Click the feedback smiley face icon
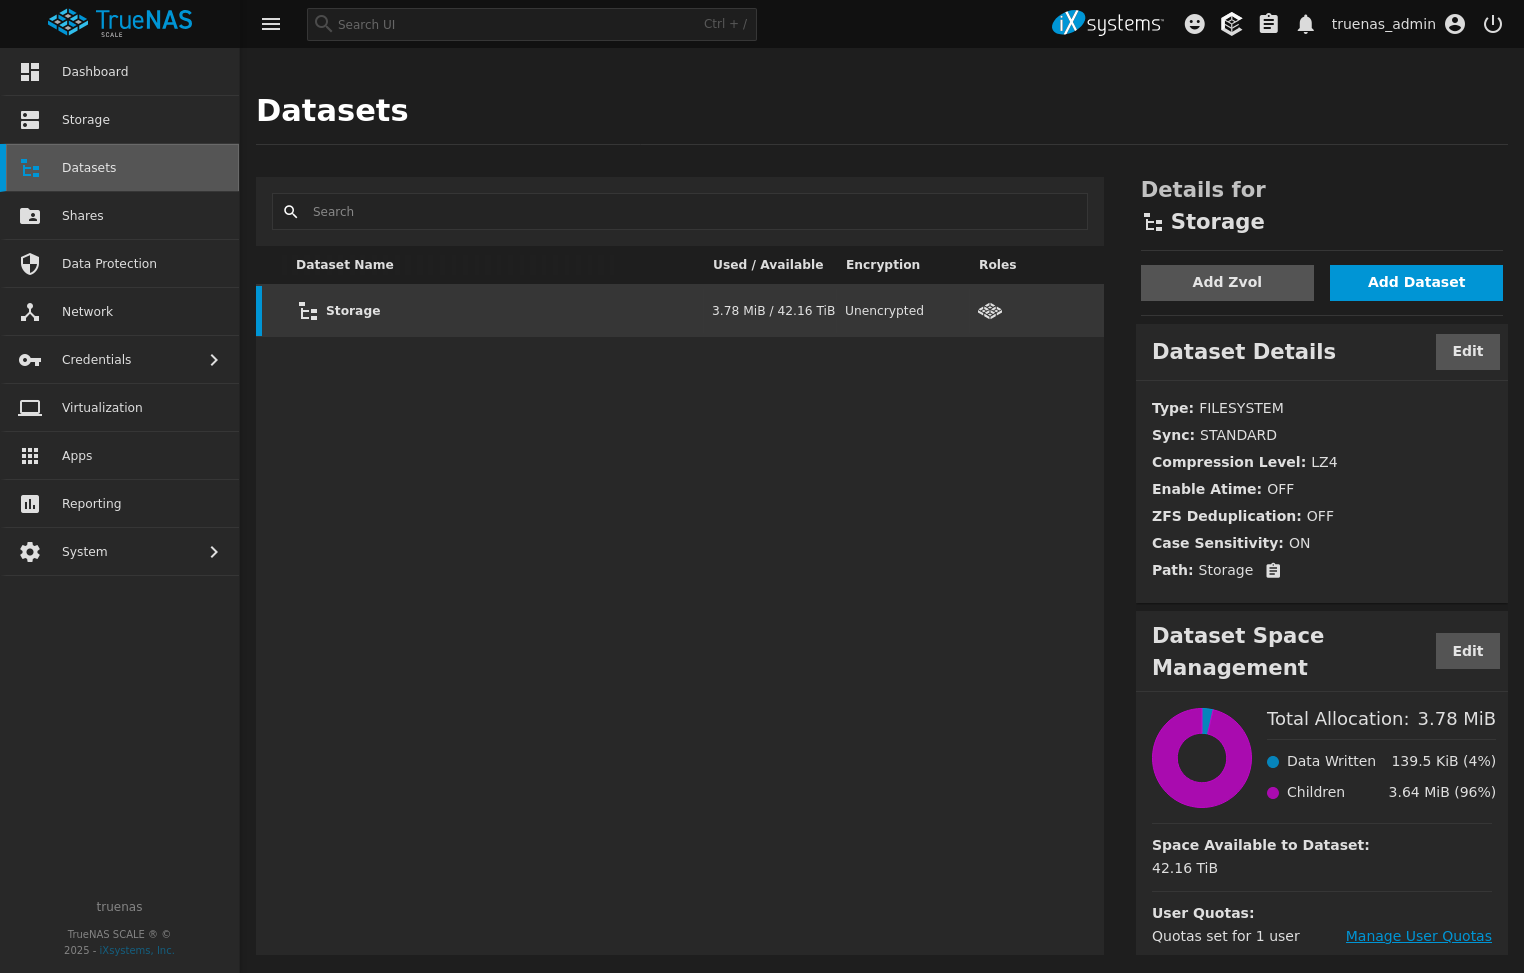This screenshot has width=1524, height=973. (x=1194, y=24)
